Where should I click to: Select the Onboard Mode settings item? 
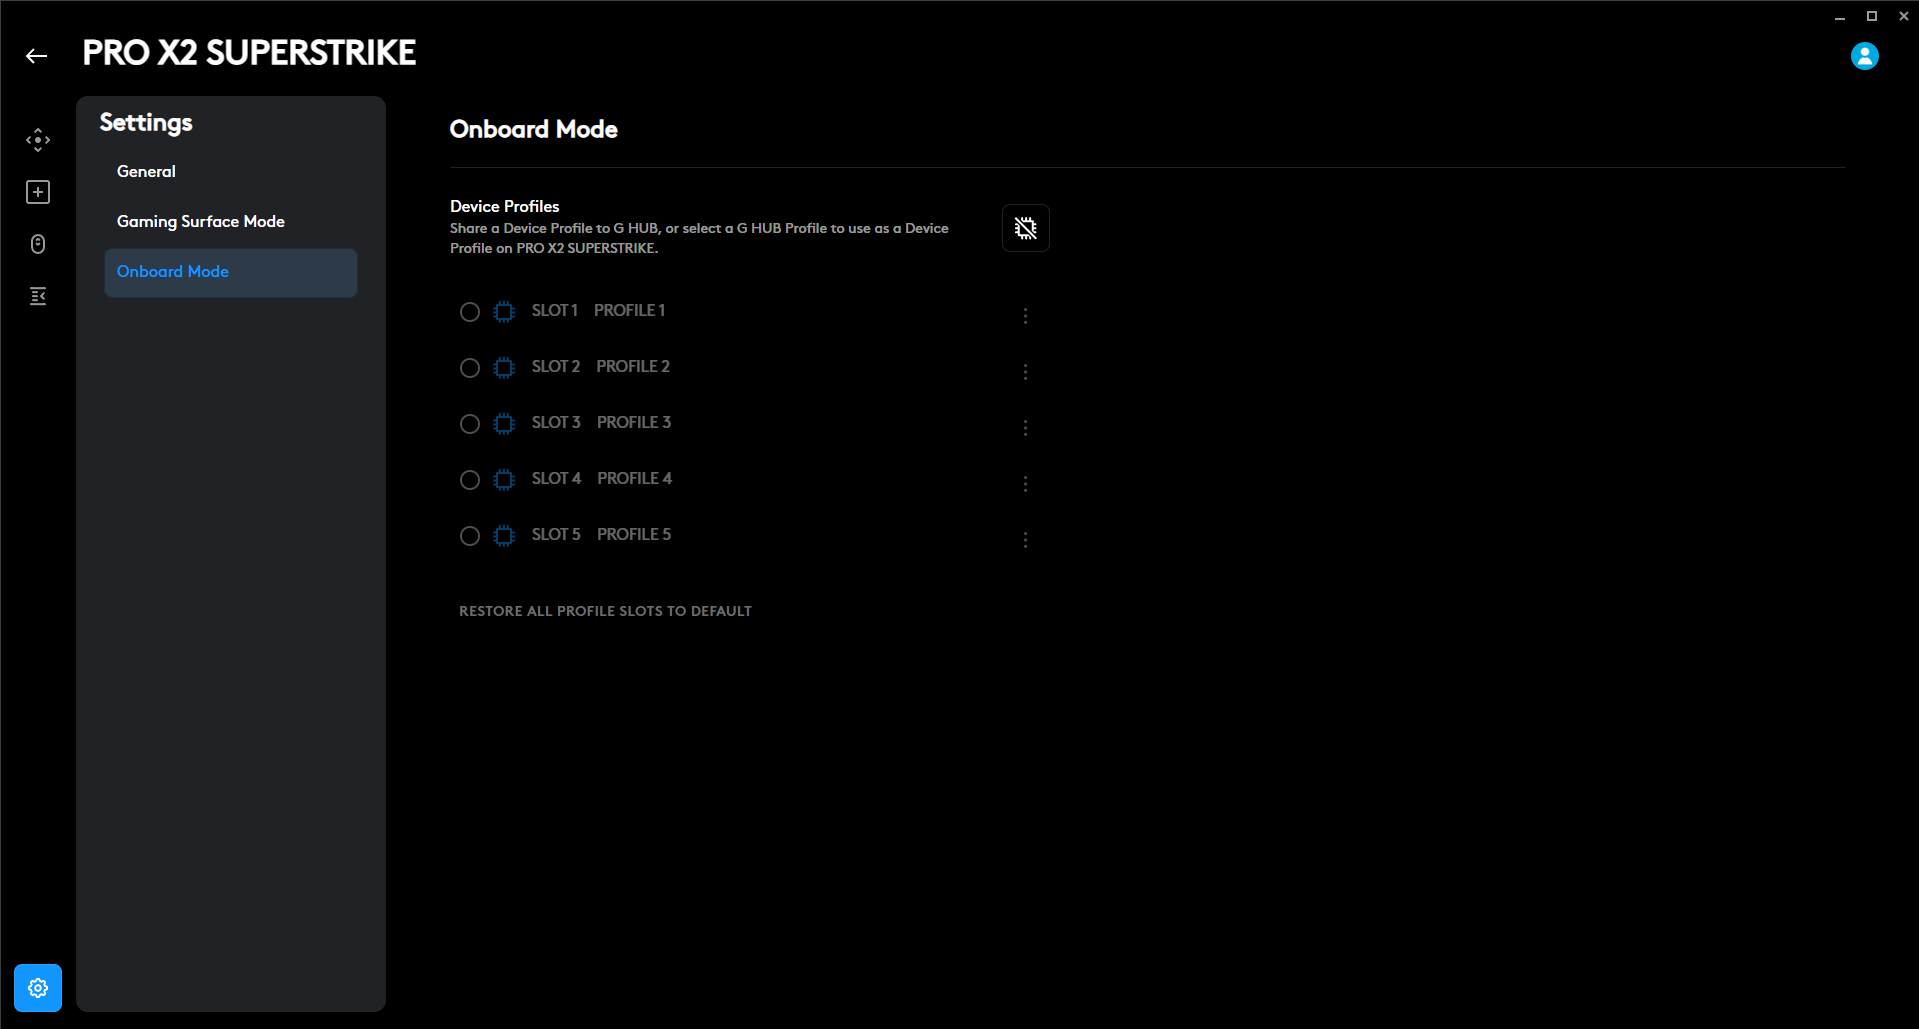(173, 272)
